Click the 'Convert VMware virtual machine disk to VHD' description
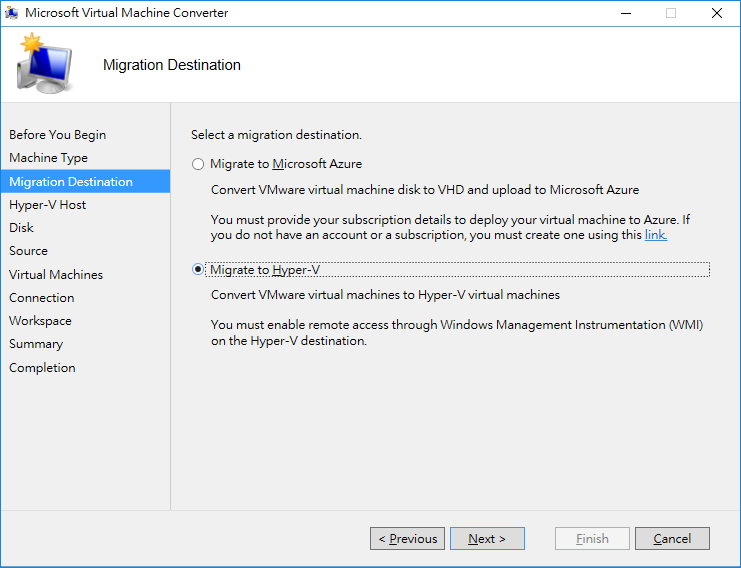Viewport: 741px width, 568px height. (425, 190)
